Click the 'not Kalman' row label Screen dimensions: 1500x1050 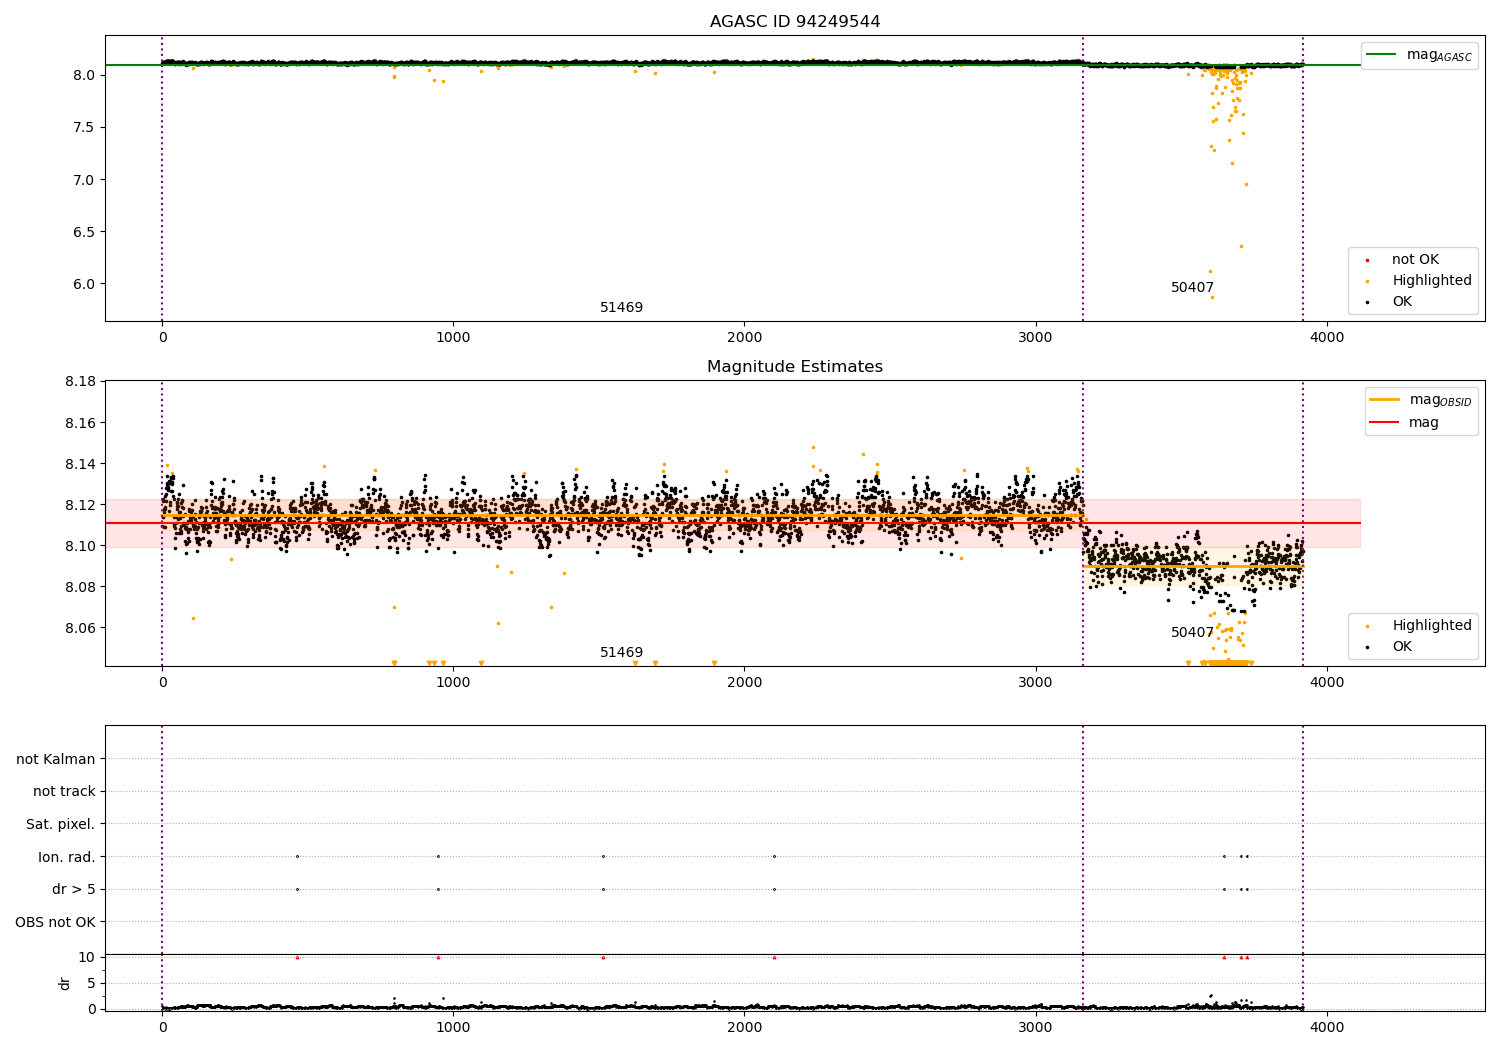tap(56, 760)
